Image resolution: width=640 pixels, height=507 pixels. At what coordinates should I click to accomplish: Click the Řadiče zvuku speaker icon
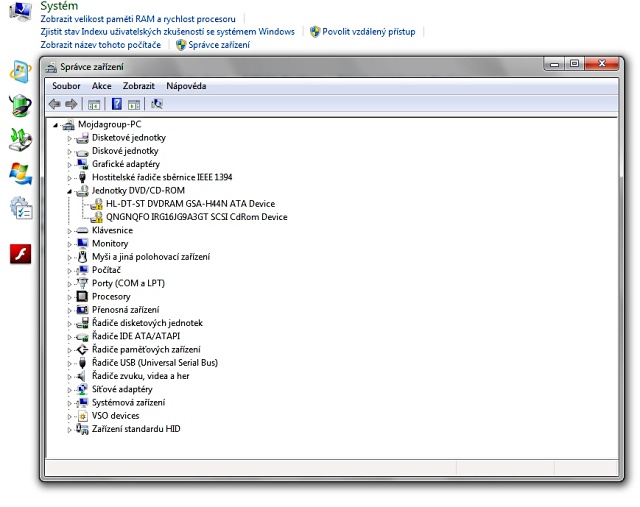[82, 376]
